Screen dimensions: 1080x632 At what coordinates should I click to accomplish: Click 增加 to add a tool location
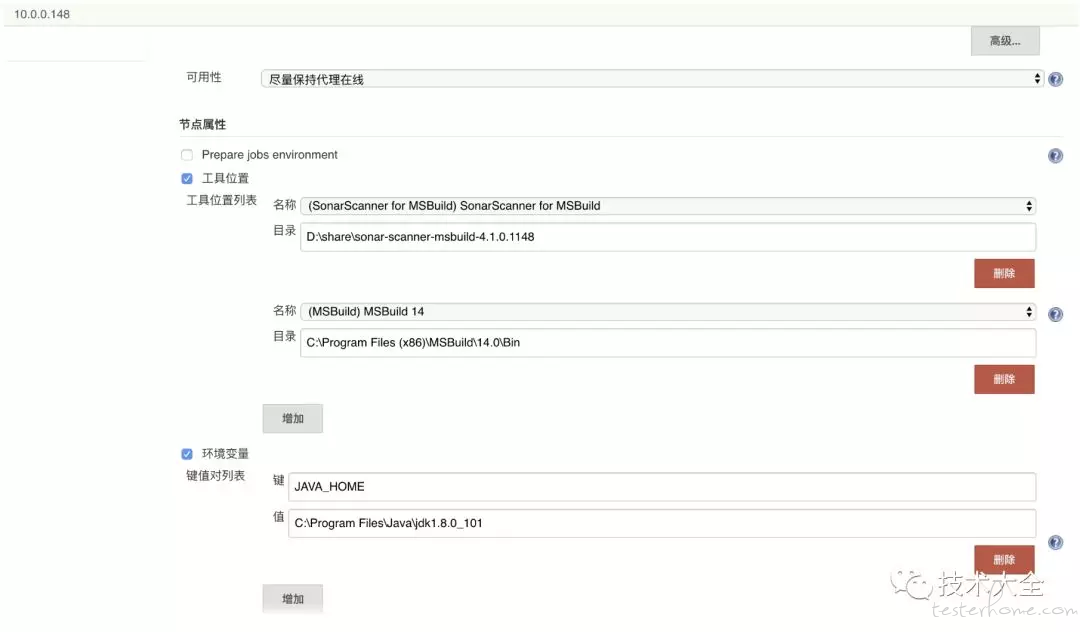292,418
